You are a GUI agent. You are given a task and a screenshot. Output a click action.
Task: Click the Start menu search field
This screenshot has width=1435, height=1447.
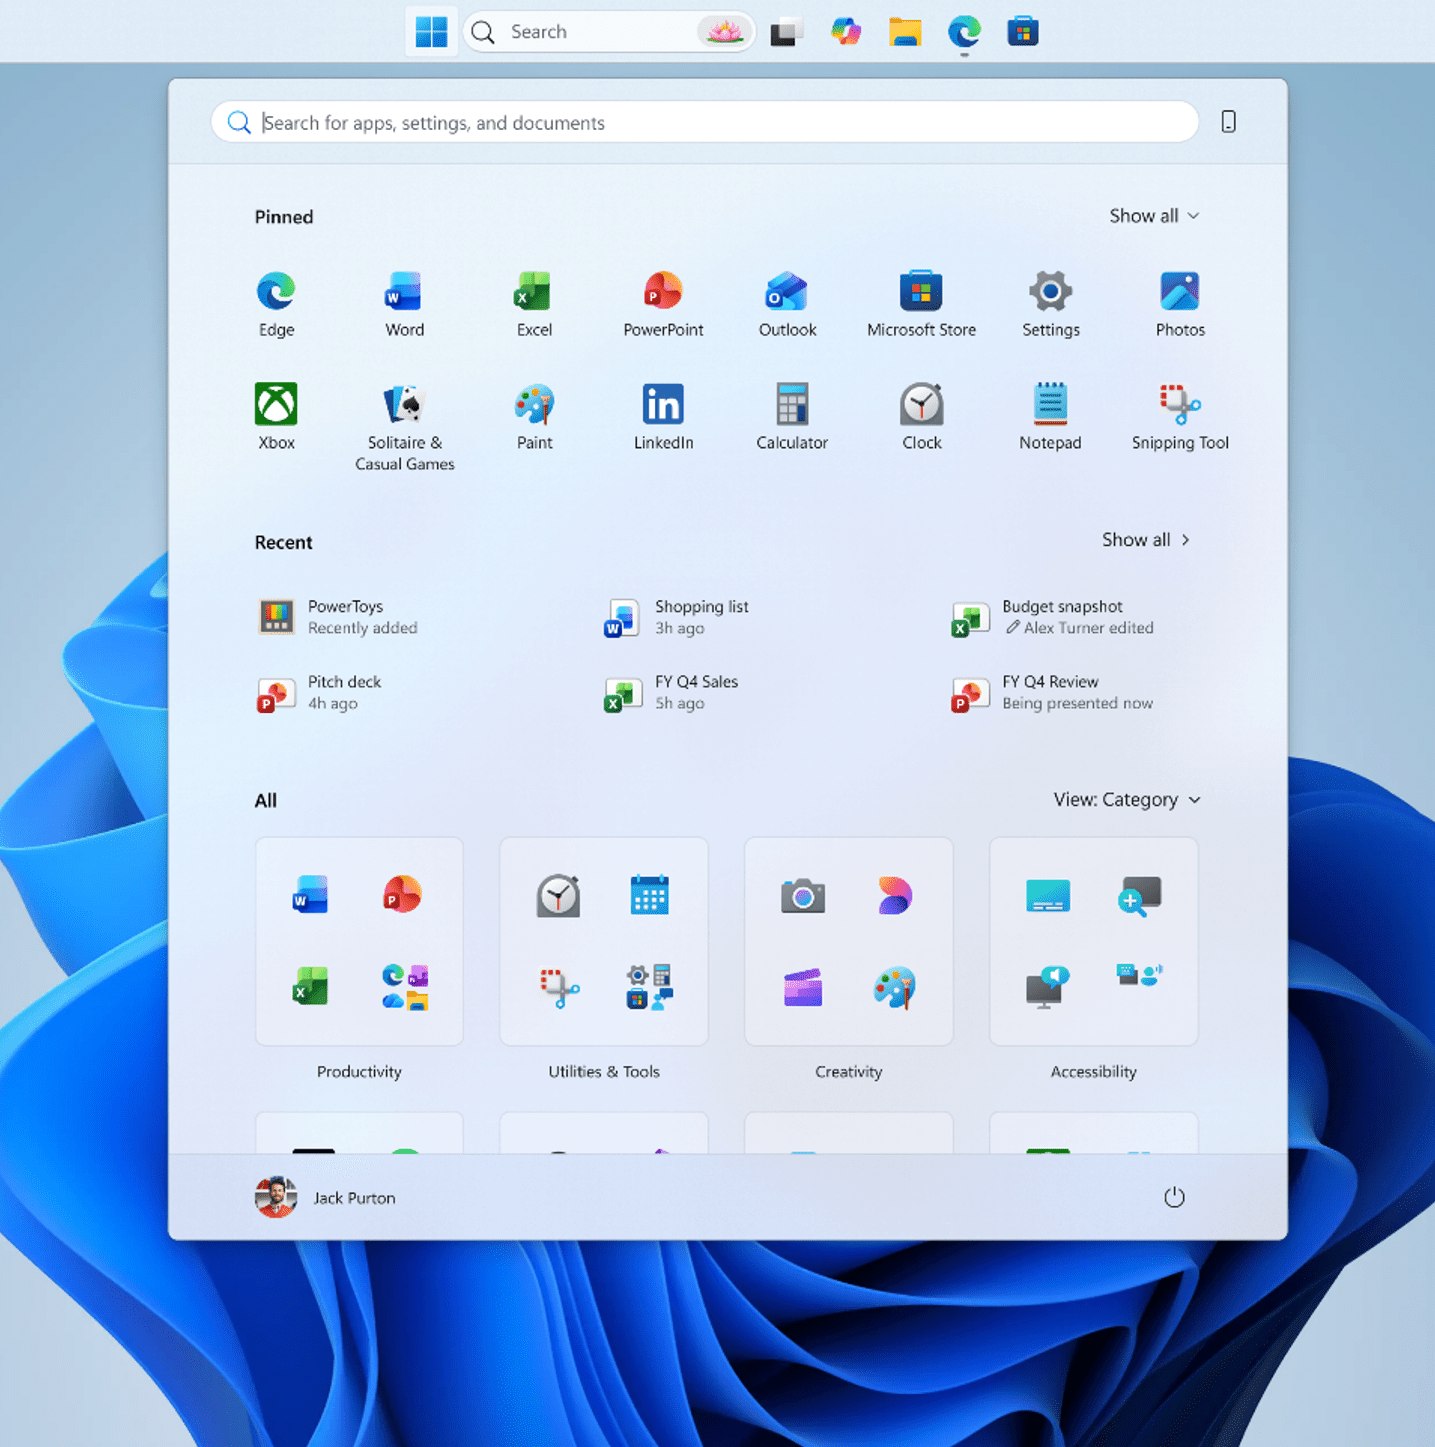pos(705,122)
